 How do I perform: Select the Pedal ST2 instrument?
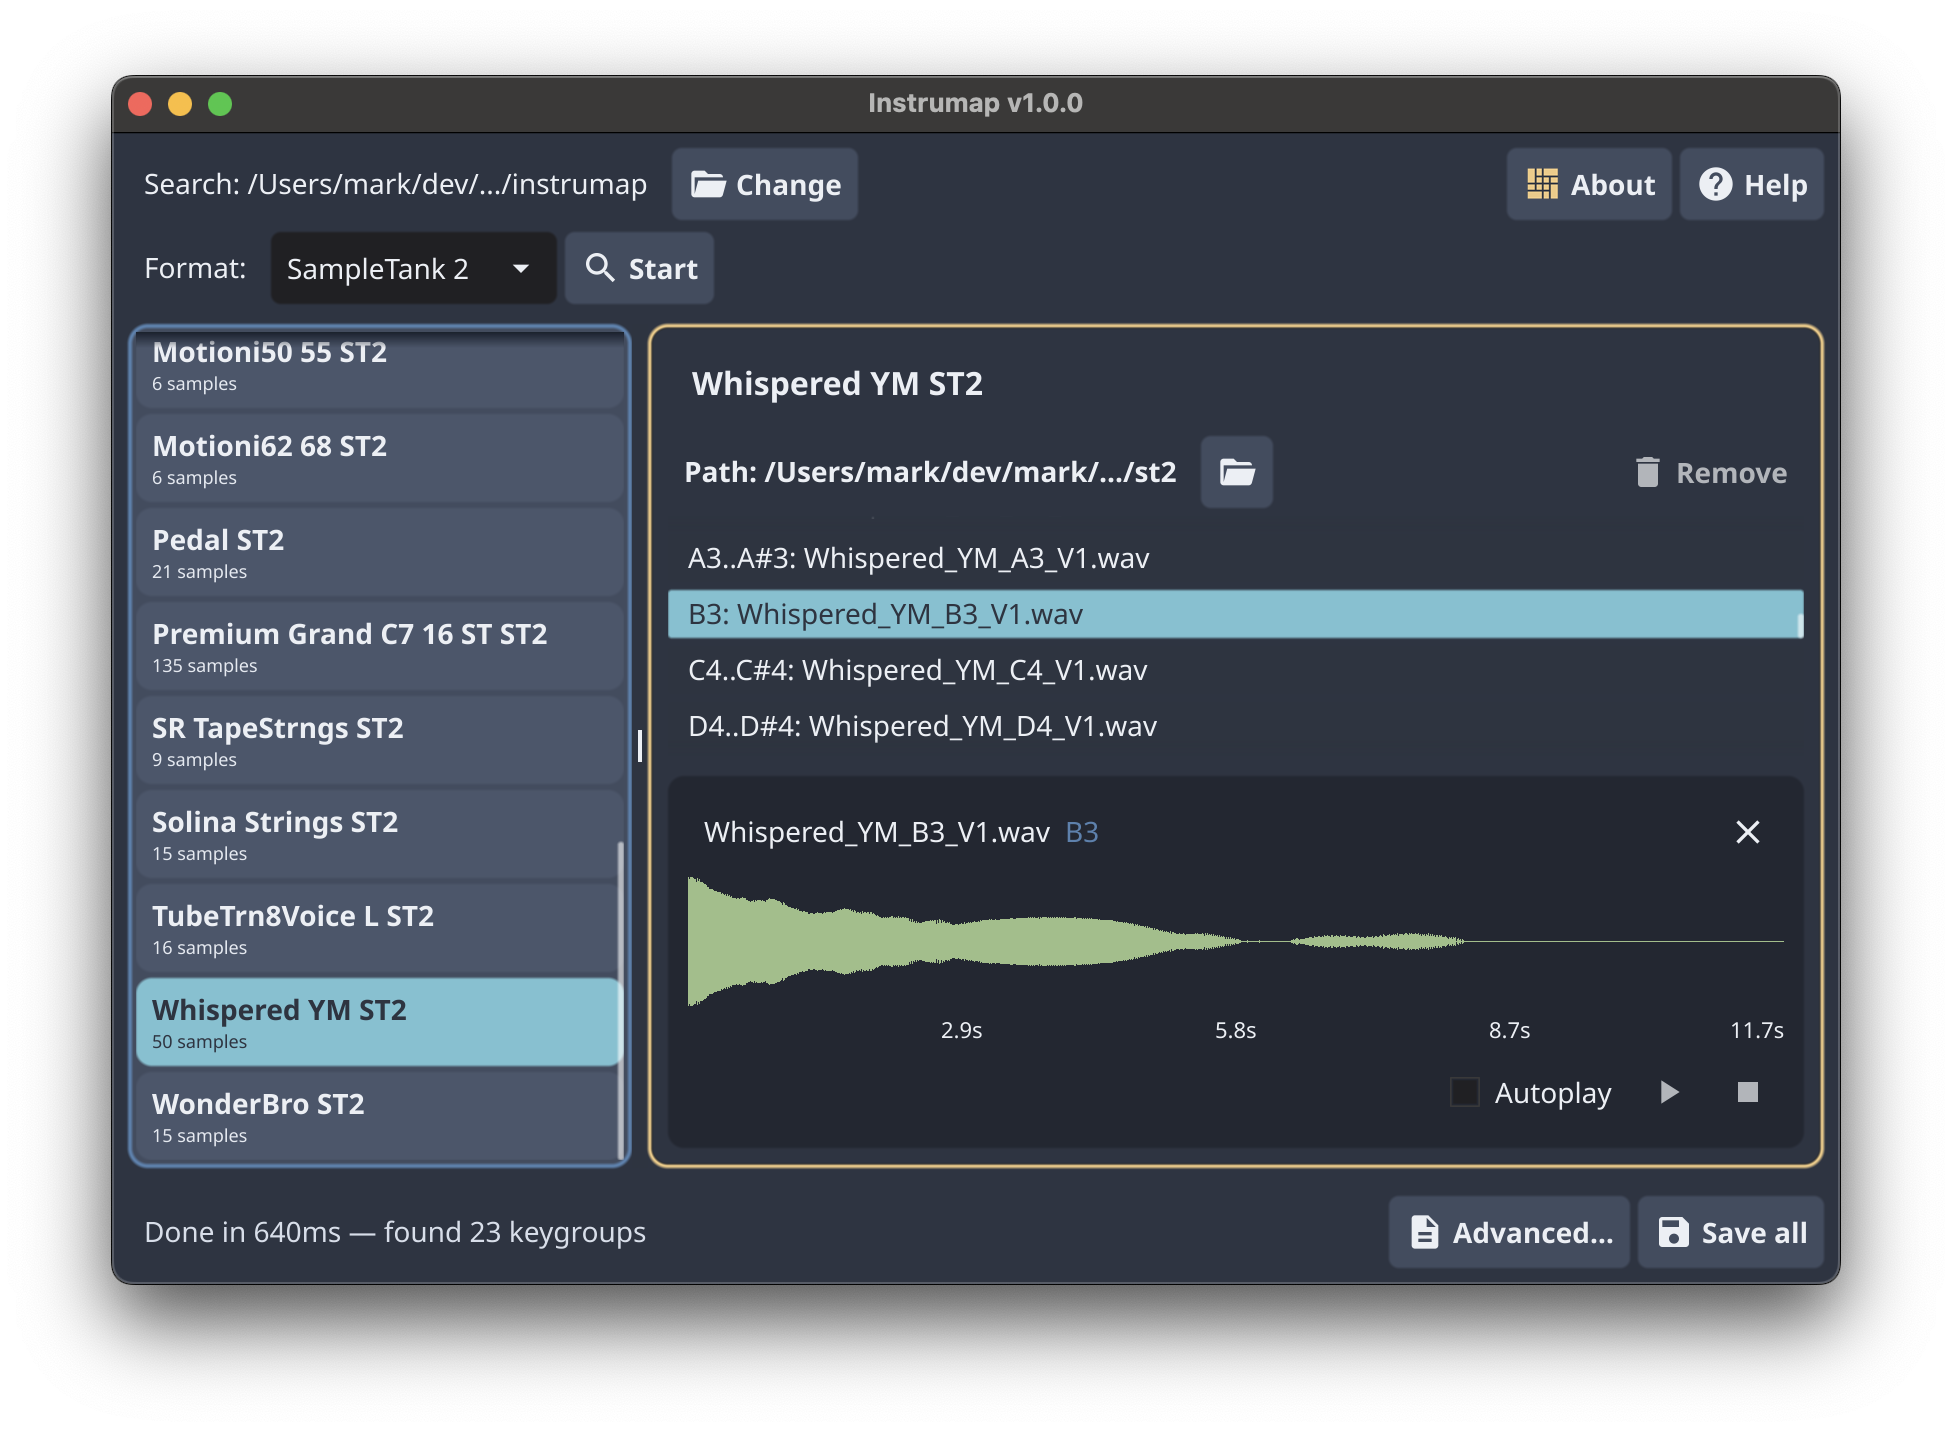pos(380,554)
